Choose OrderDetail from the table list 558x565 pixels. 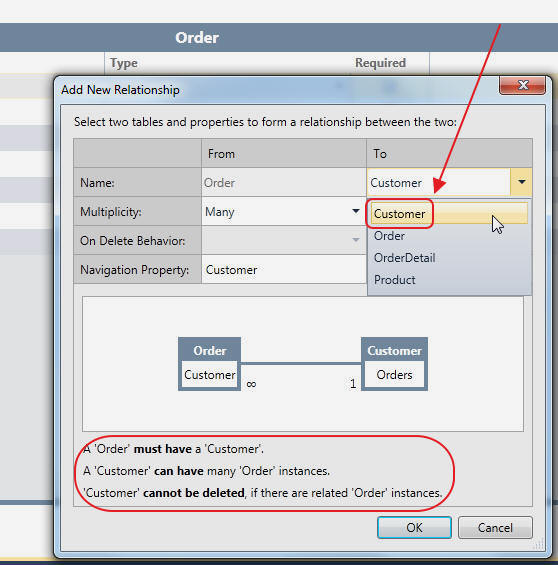tap(449, 258)
